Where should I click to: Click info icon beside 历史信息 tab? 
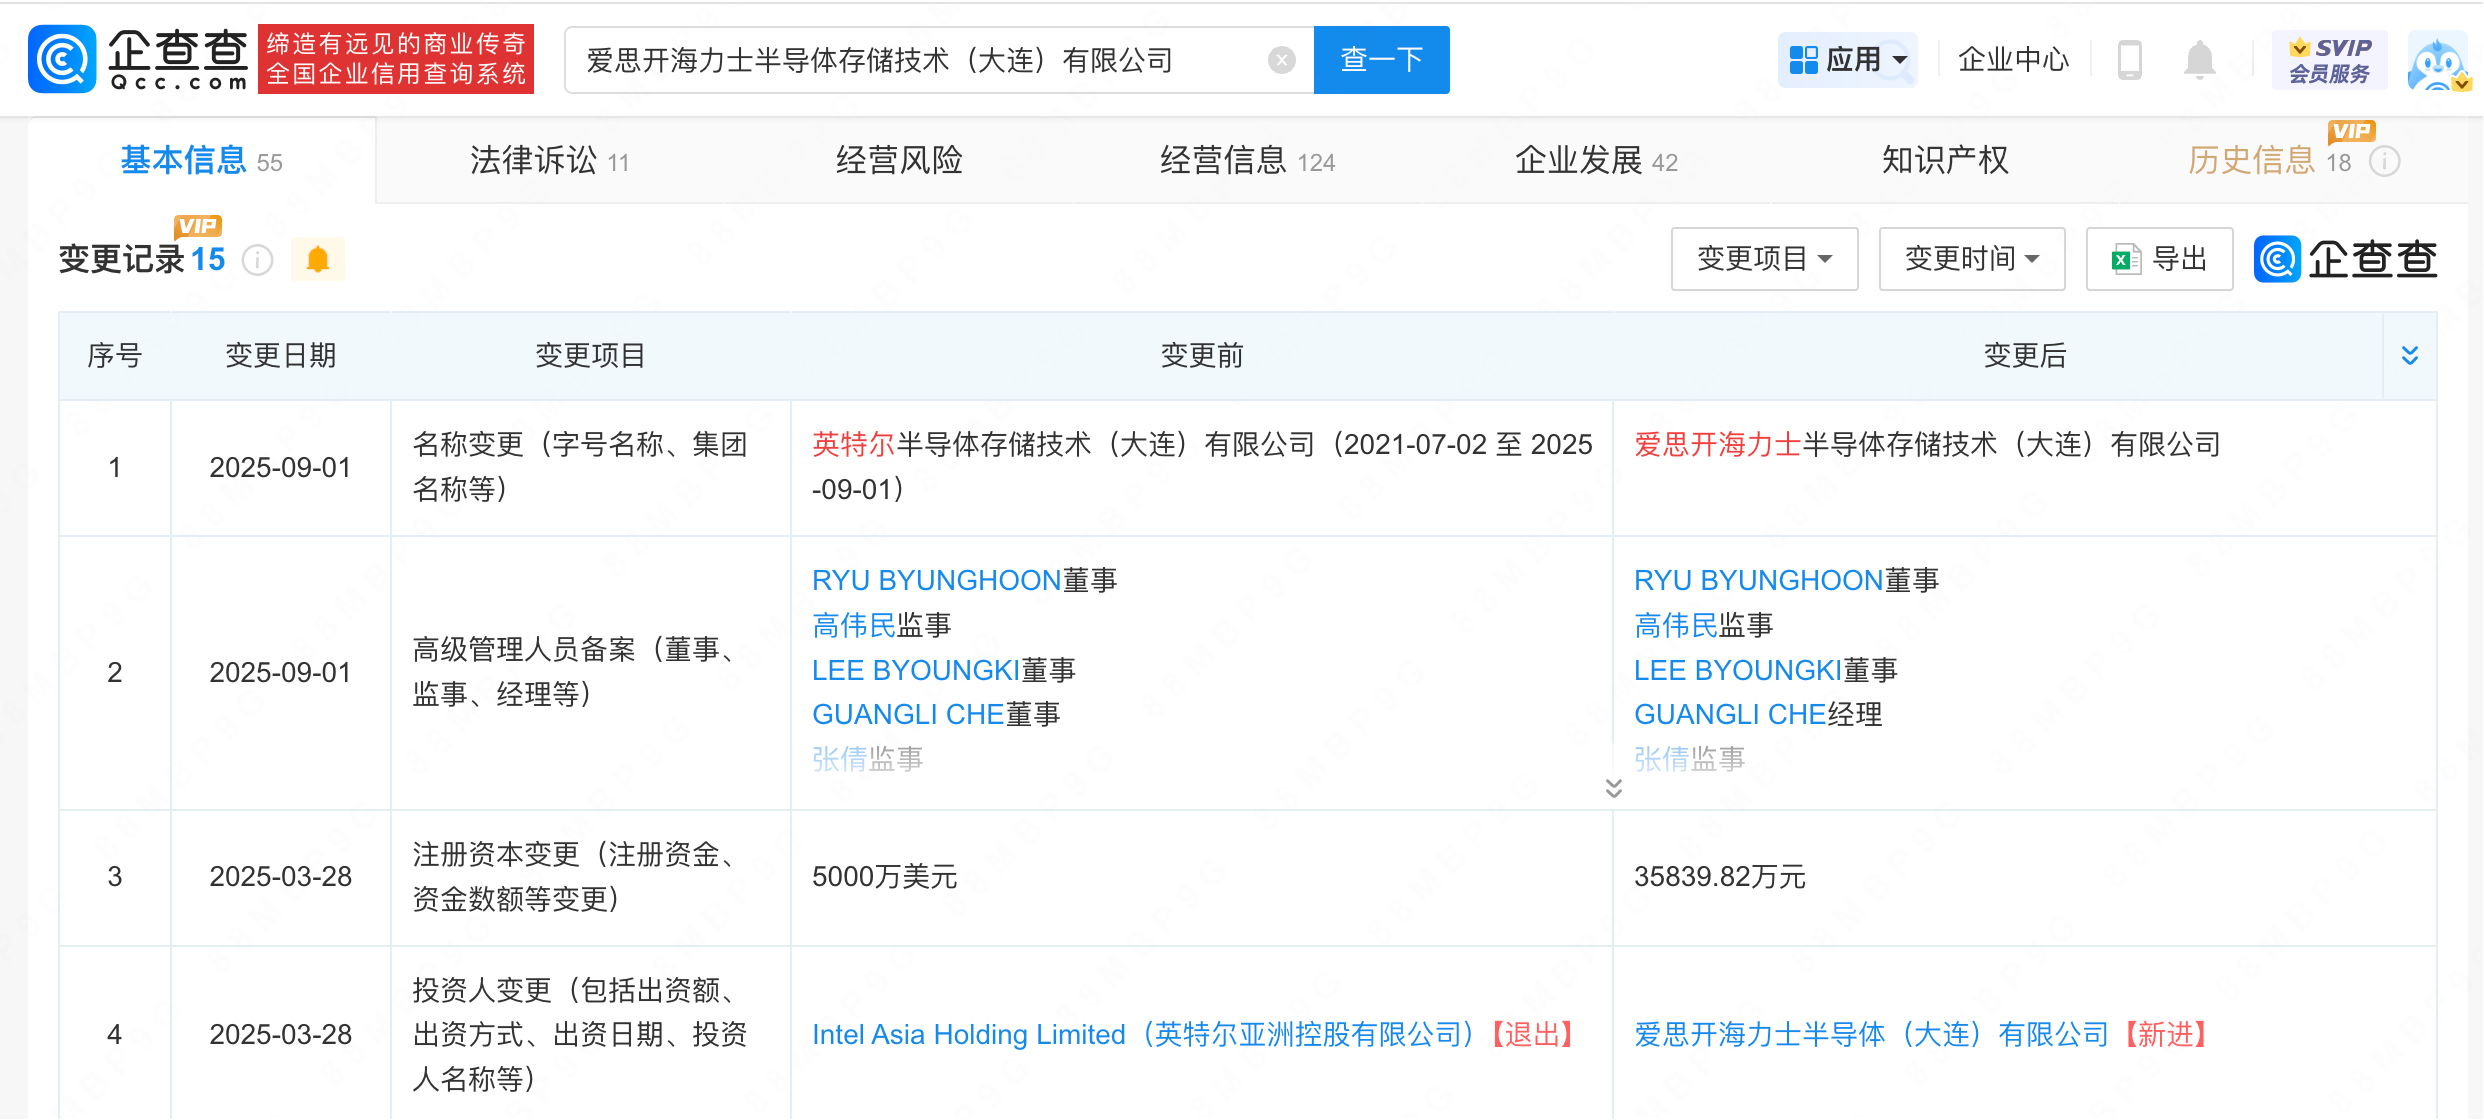(2385, 161)
